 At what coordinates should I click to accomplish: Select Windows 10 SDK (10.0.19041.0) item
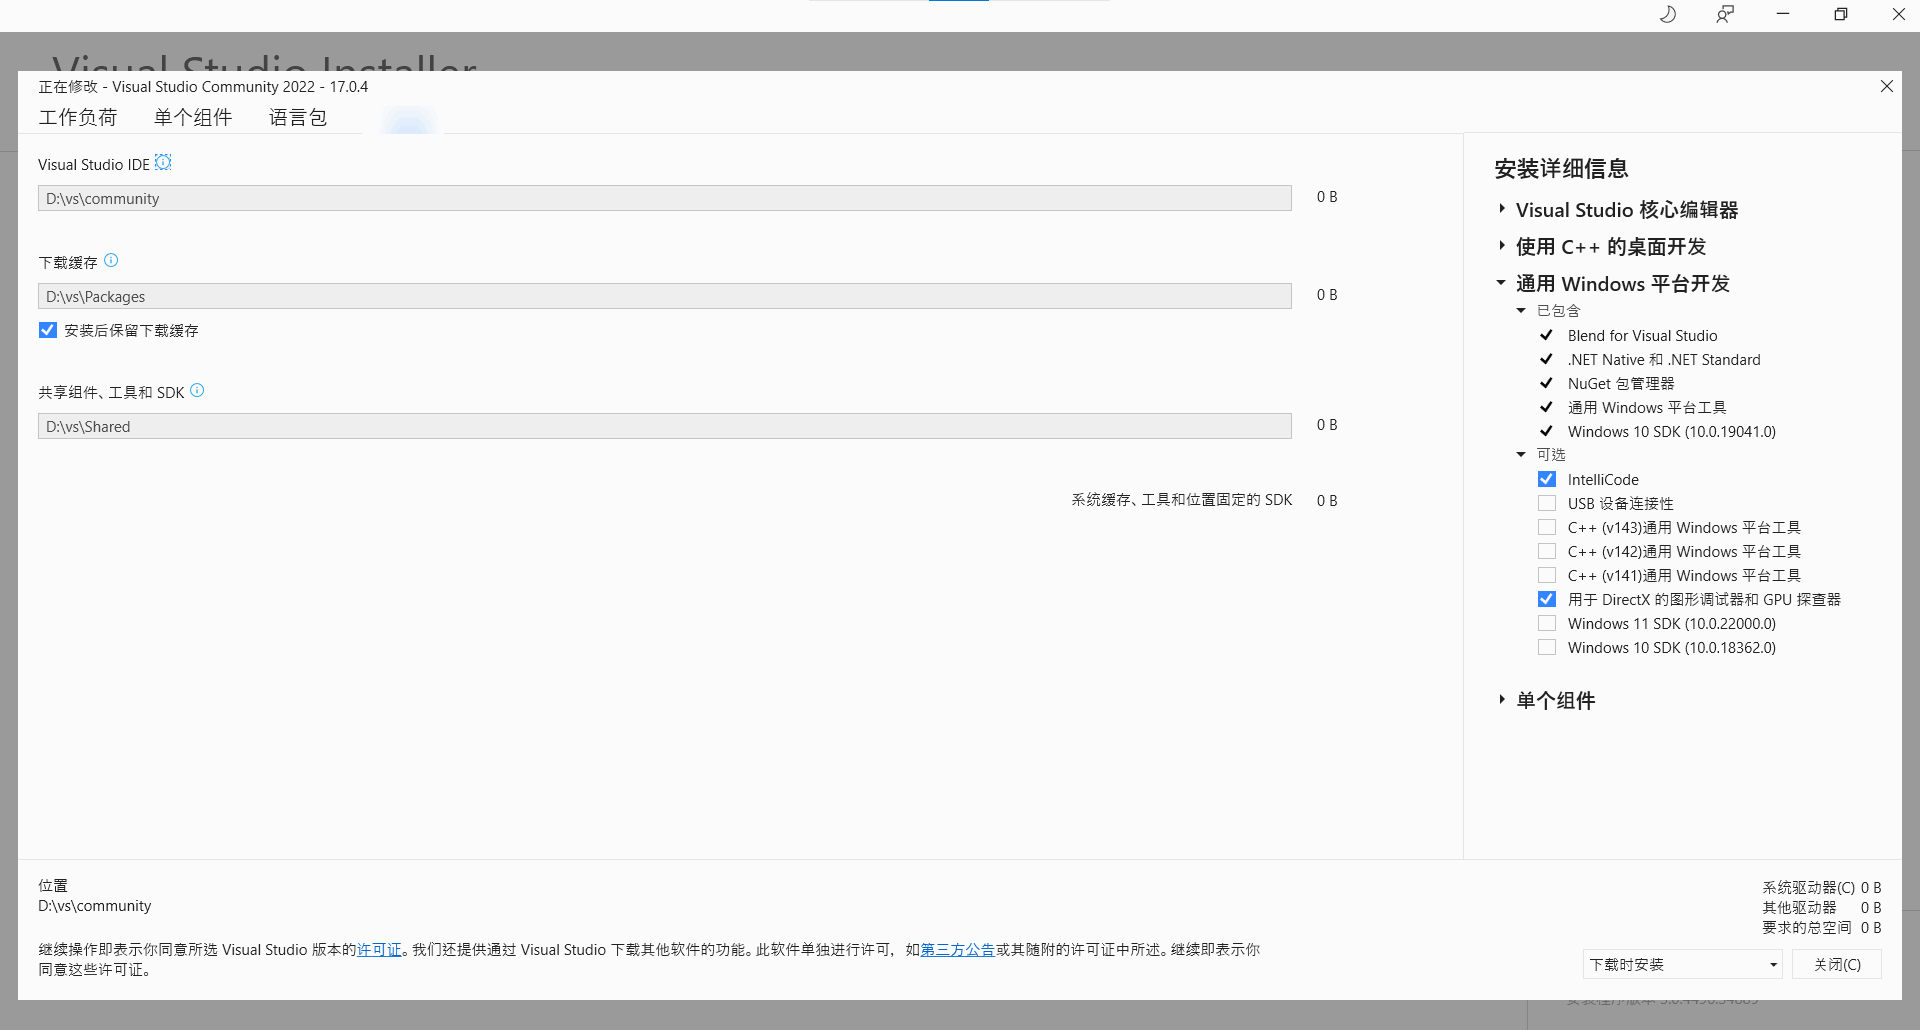[x=1672, y=431]
